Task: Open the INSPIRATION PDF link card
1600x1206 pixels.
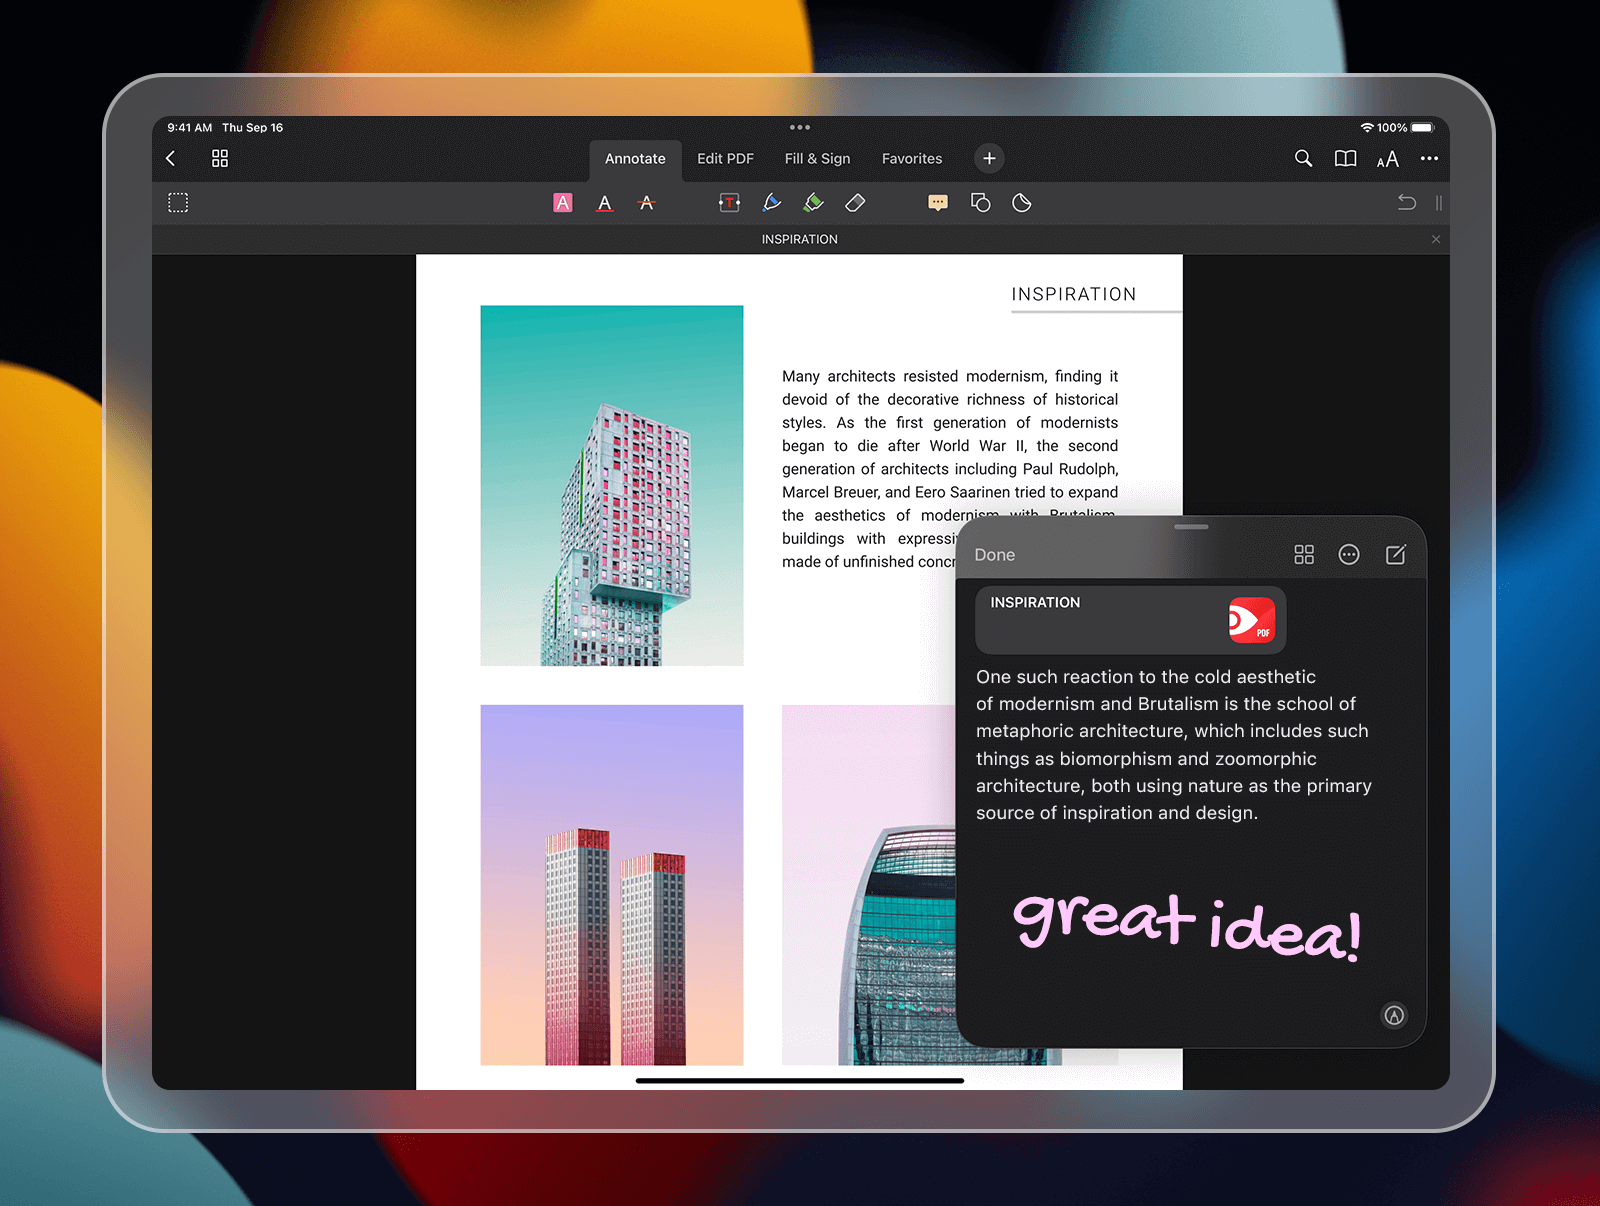Action: point(1130,620)
